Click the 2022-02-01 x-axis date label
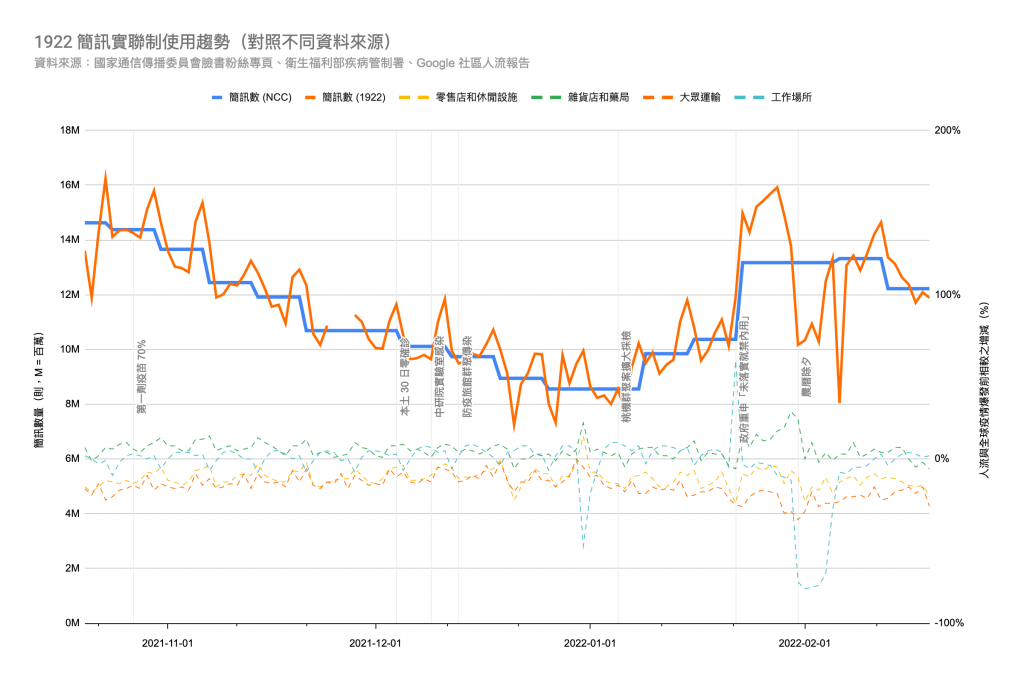This screenshot has height=683, width=1024. (x=805, y=643)
